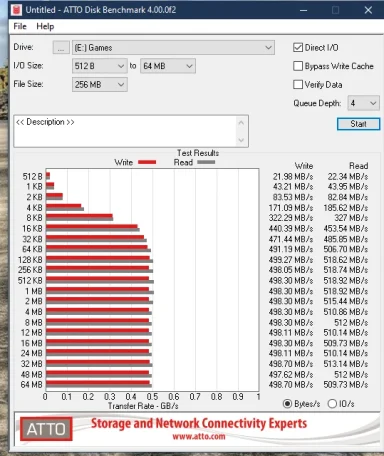Open the 64 MB maximum I/O size dropdown
The width and height of the screenshot is (384, 456).
(168, 66)
